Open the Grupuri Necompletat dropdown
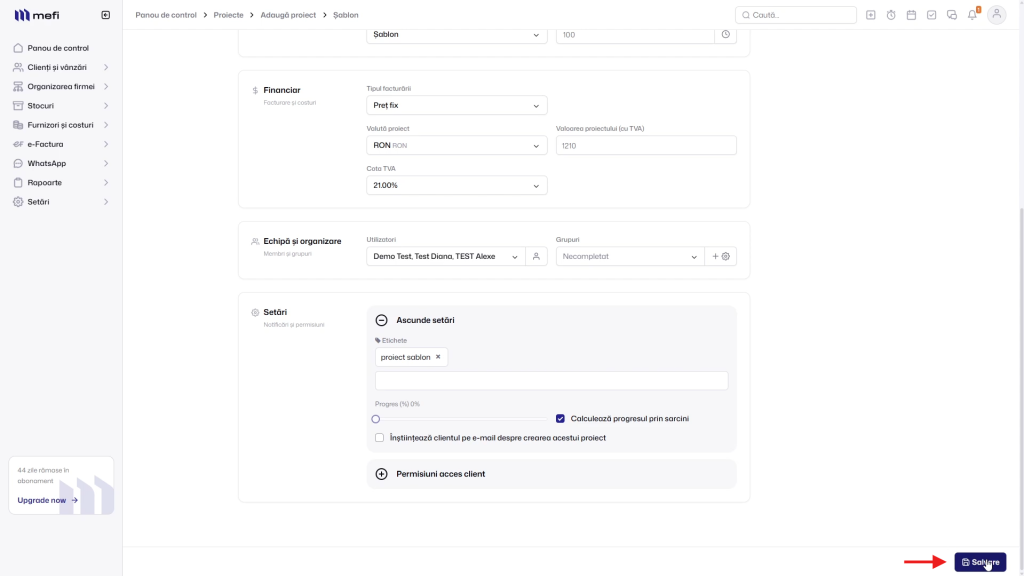The height and width of the screenshot is (576, 1024). pos(630,257)
